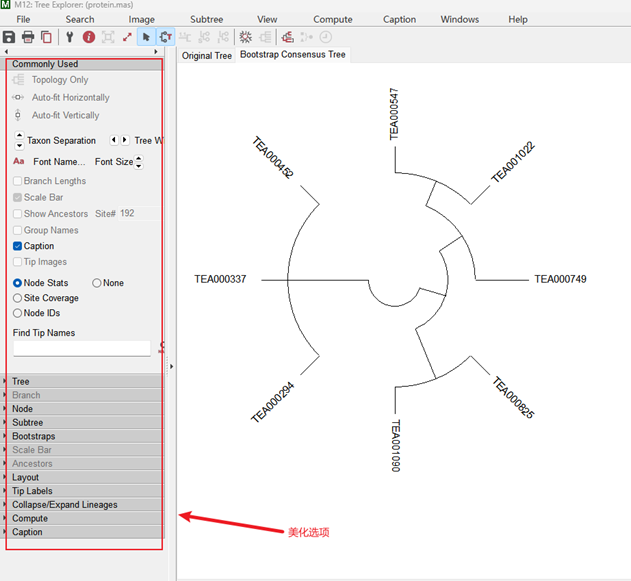
Task: Expand the Tip Labels section
Action: pyautogui.click(x=84, y=490)
